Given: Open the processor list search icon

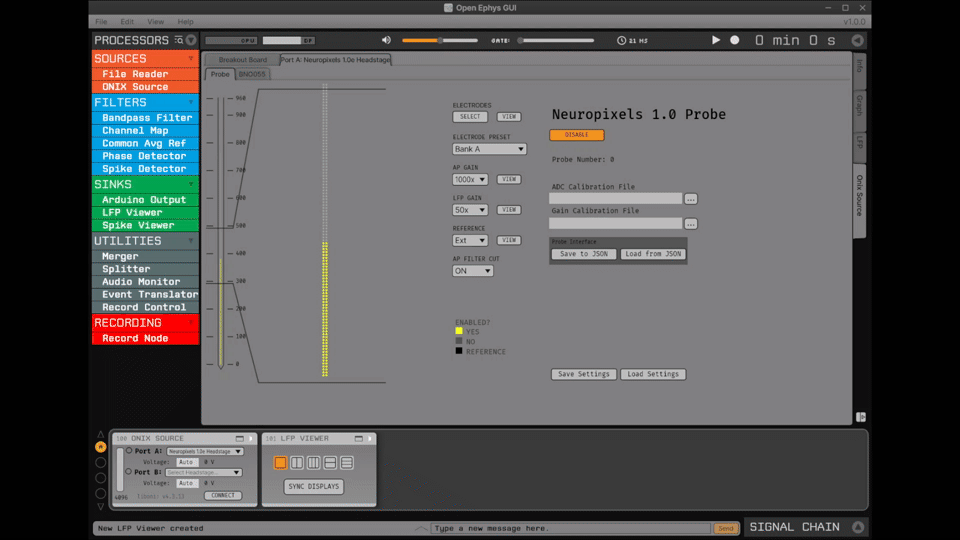Looking at the screenshot, I should pyautogui.click(x=179, y=40).
